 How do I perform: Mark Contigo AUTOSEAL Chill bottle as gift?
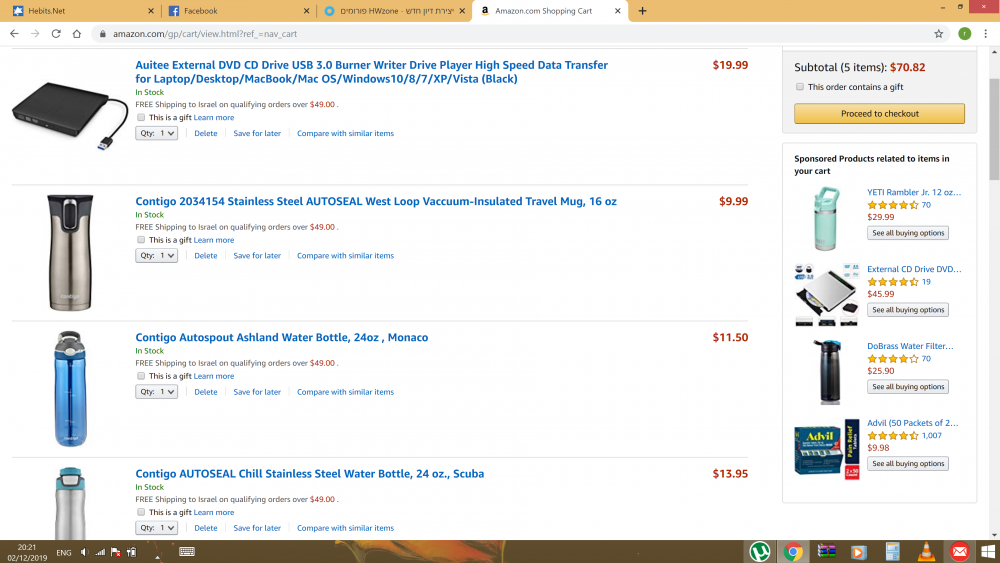point(141,512)
